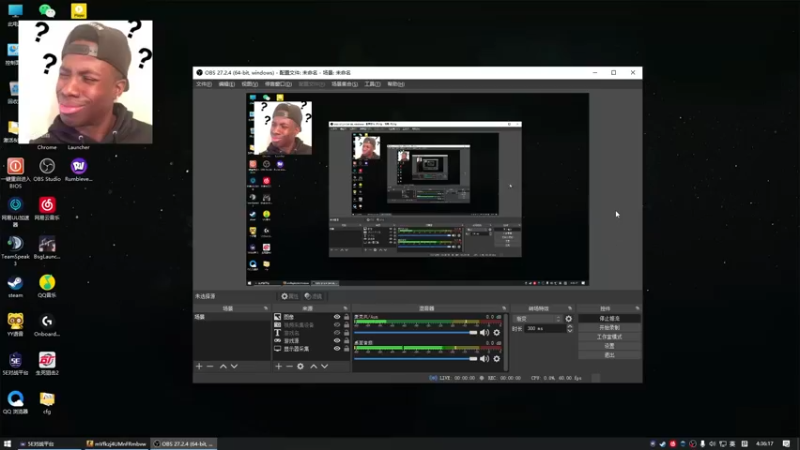Mute the 桌面音频 audio channel

click(x=484, y=359)
